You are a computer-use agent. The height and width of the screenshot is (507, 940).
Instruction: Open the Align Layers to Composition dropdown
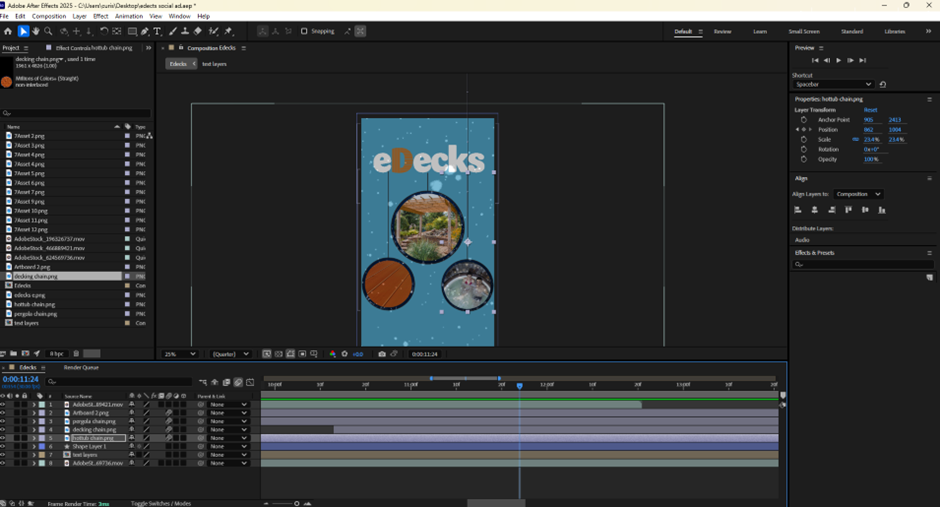(x=858, y=194)
